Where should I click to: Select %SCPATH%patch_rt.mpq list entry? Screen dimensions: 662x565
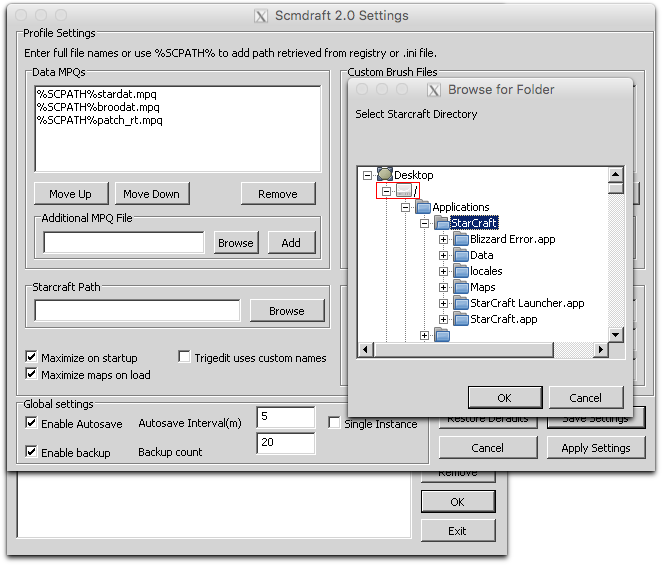pos(99,120)
